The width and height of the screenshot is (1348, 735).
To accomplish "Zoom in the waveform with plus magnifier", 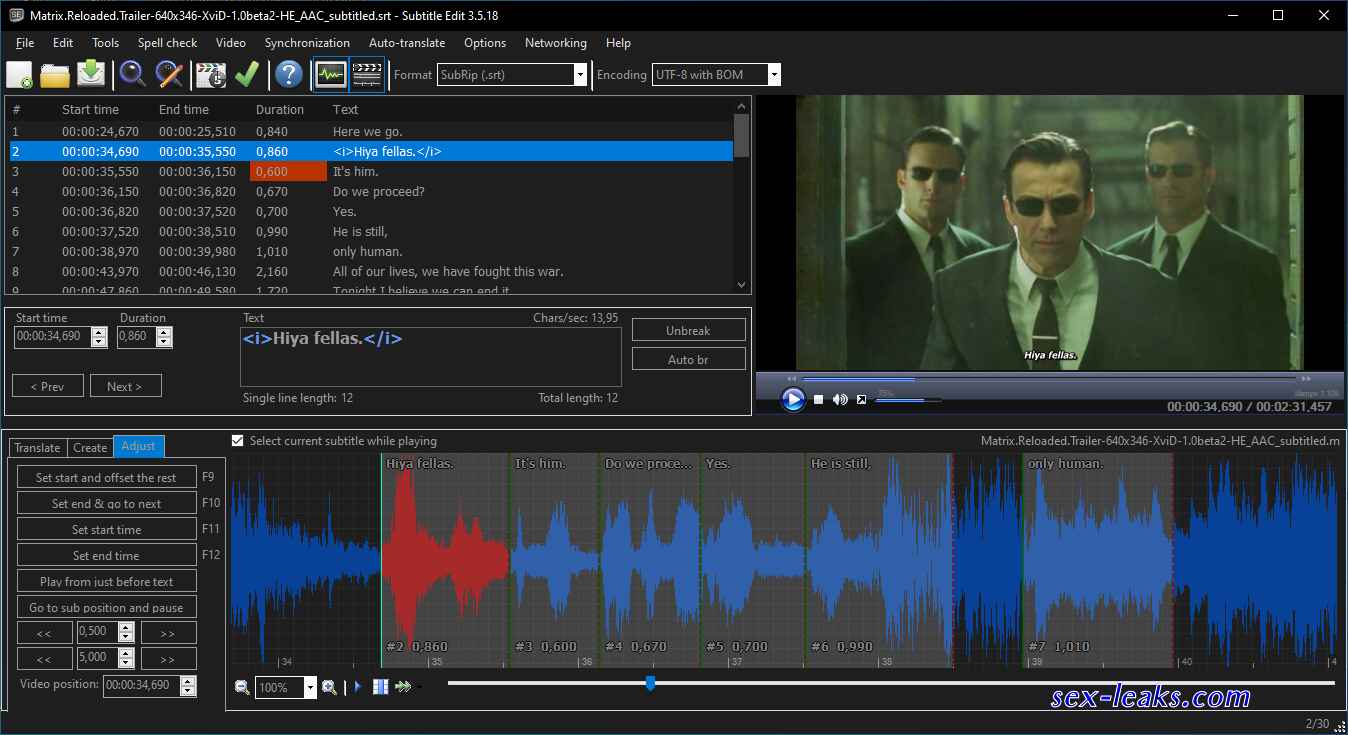I will 329,687.
